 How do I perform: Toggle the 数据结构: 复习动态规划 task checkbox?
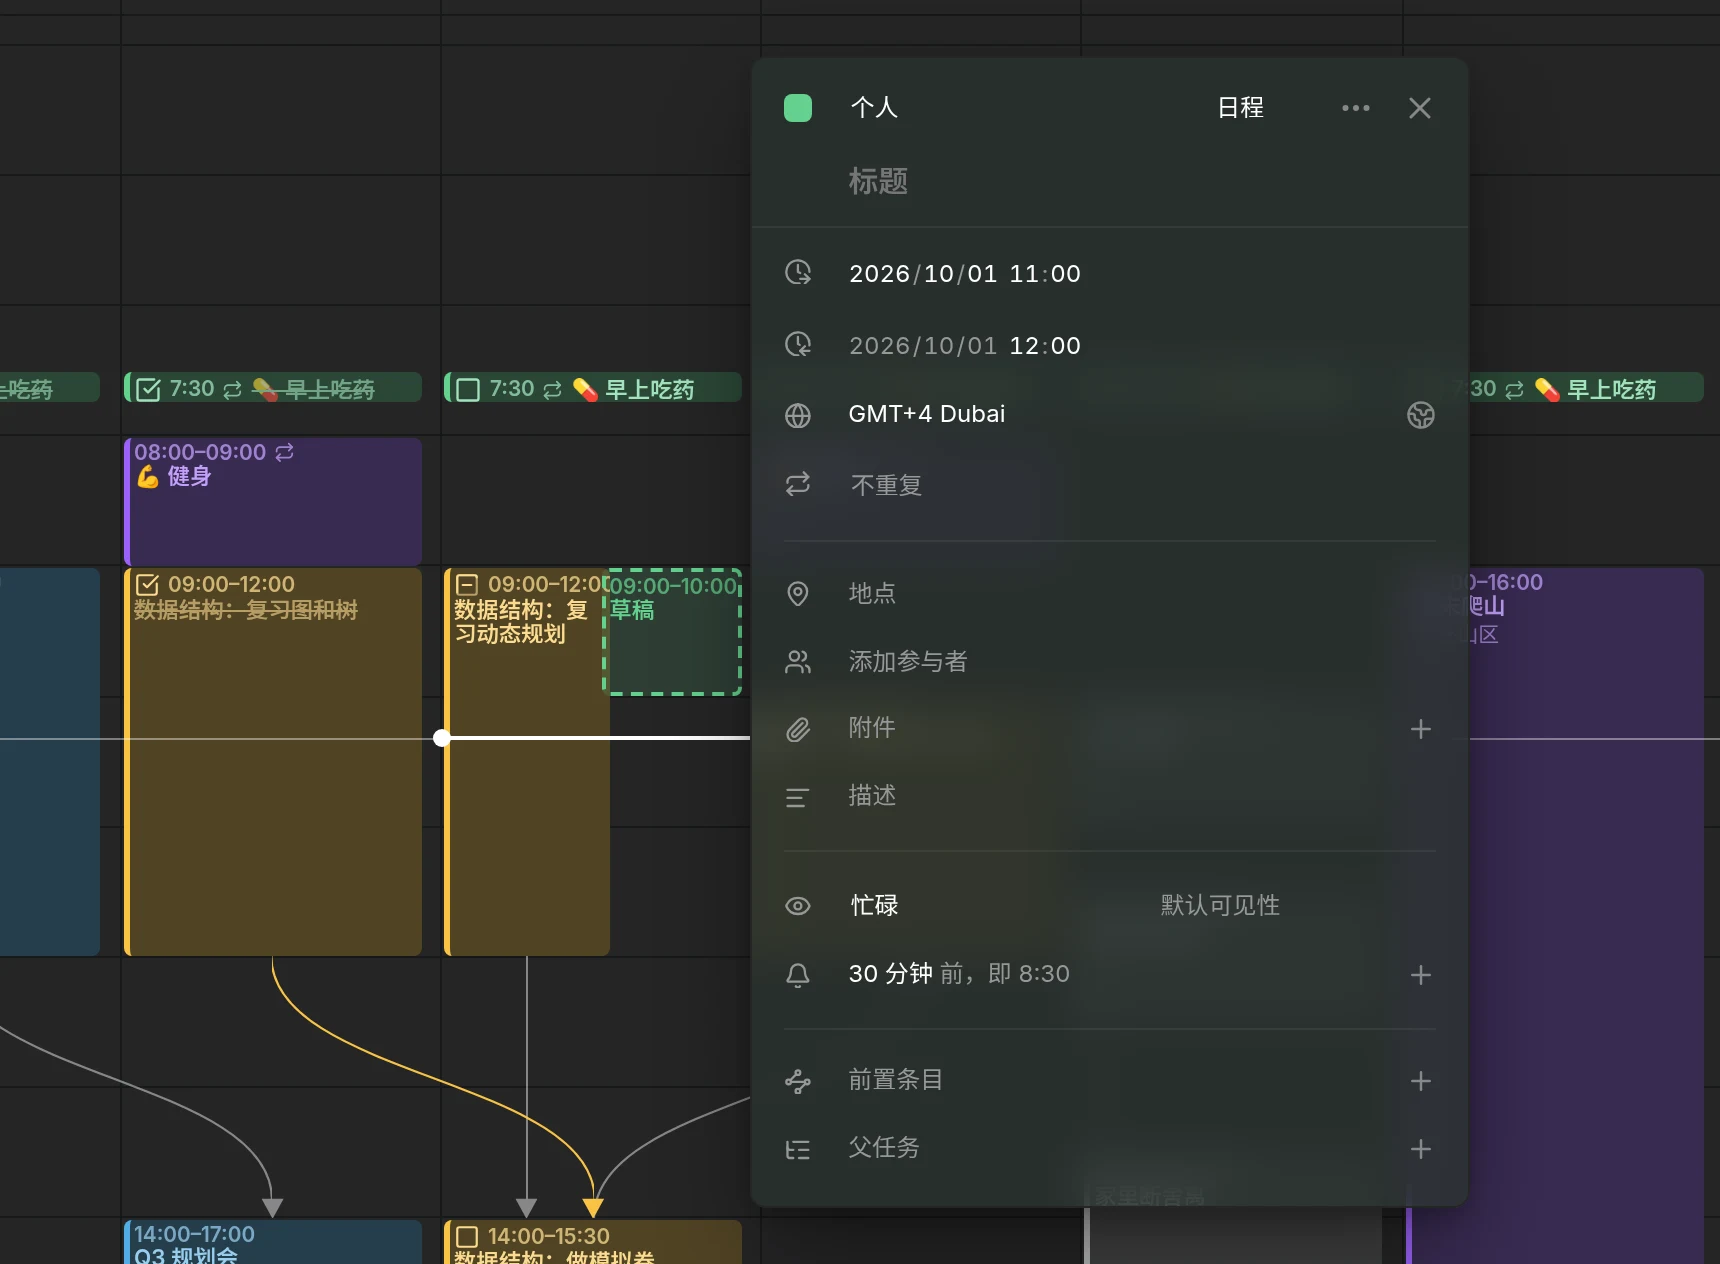point(467,585)
